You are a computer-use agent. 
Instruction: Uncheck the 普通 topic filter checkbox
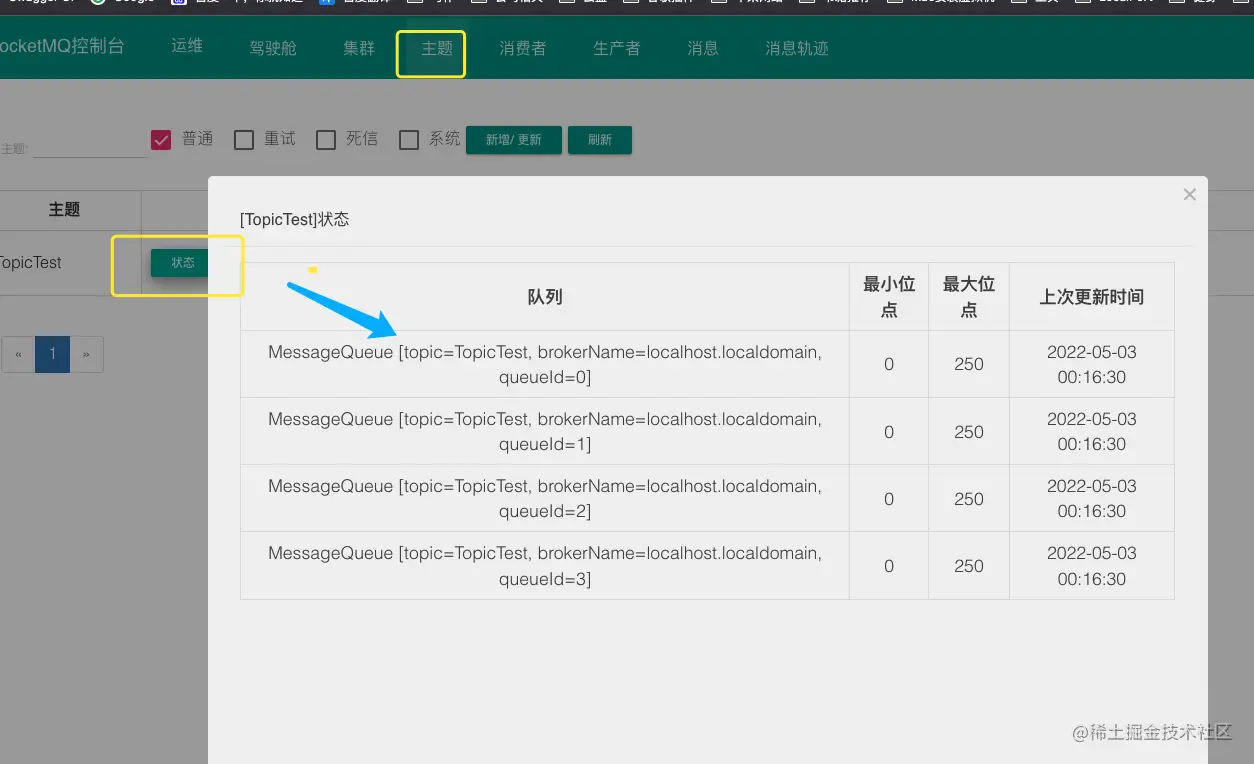(161, 140)
